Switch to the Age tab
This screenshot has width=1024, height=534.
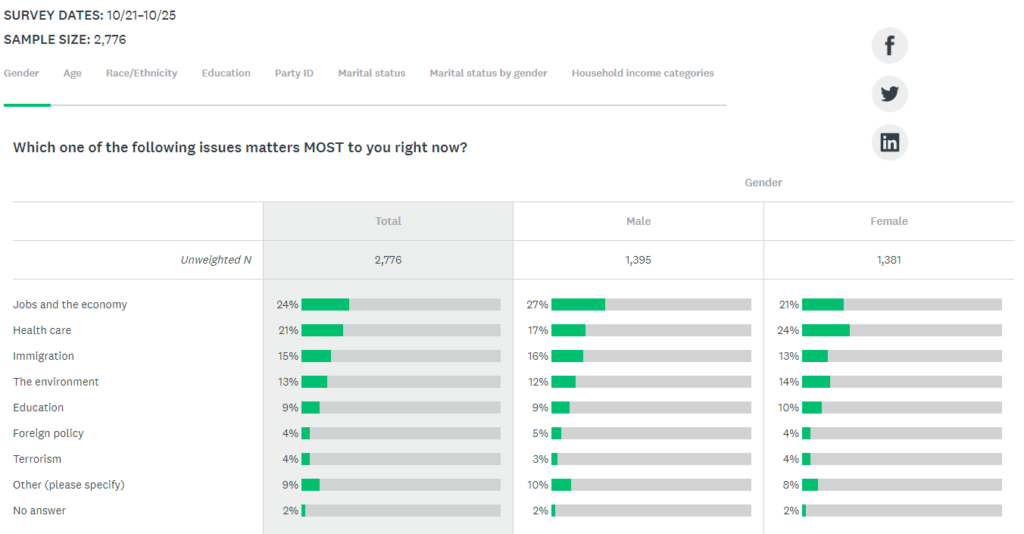coord(72,73)
